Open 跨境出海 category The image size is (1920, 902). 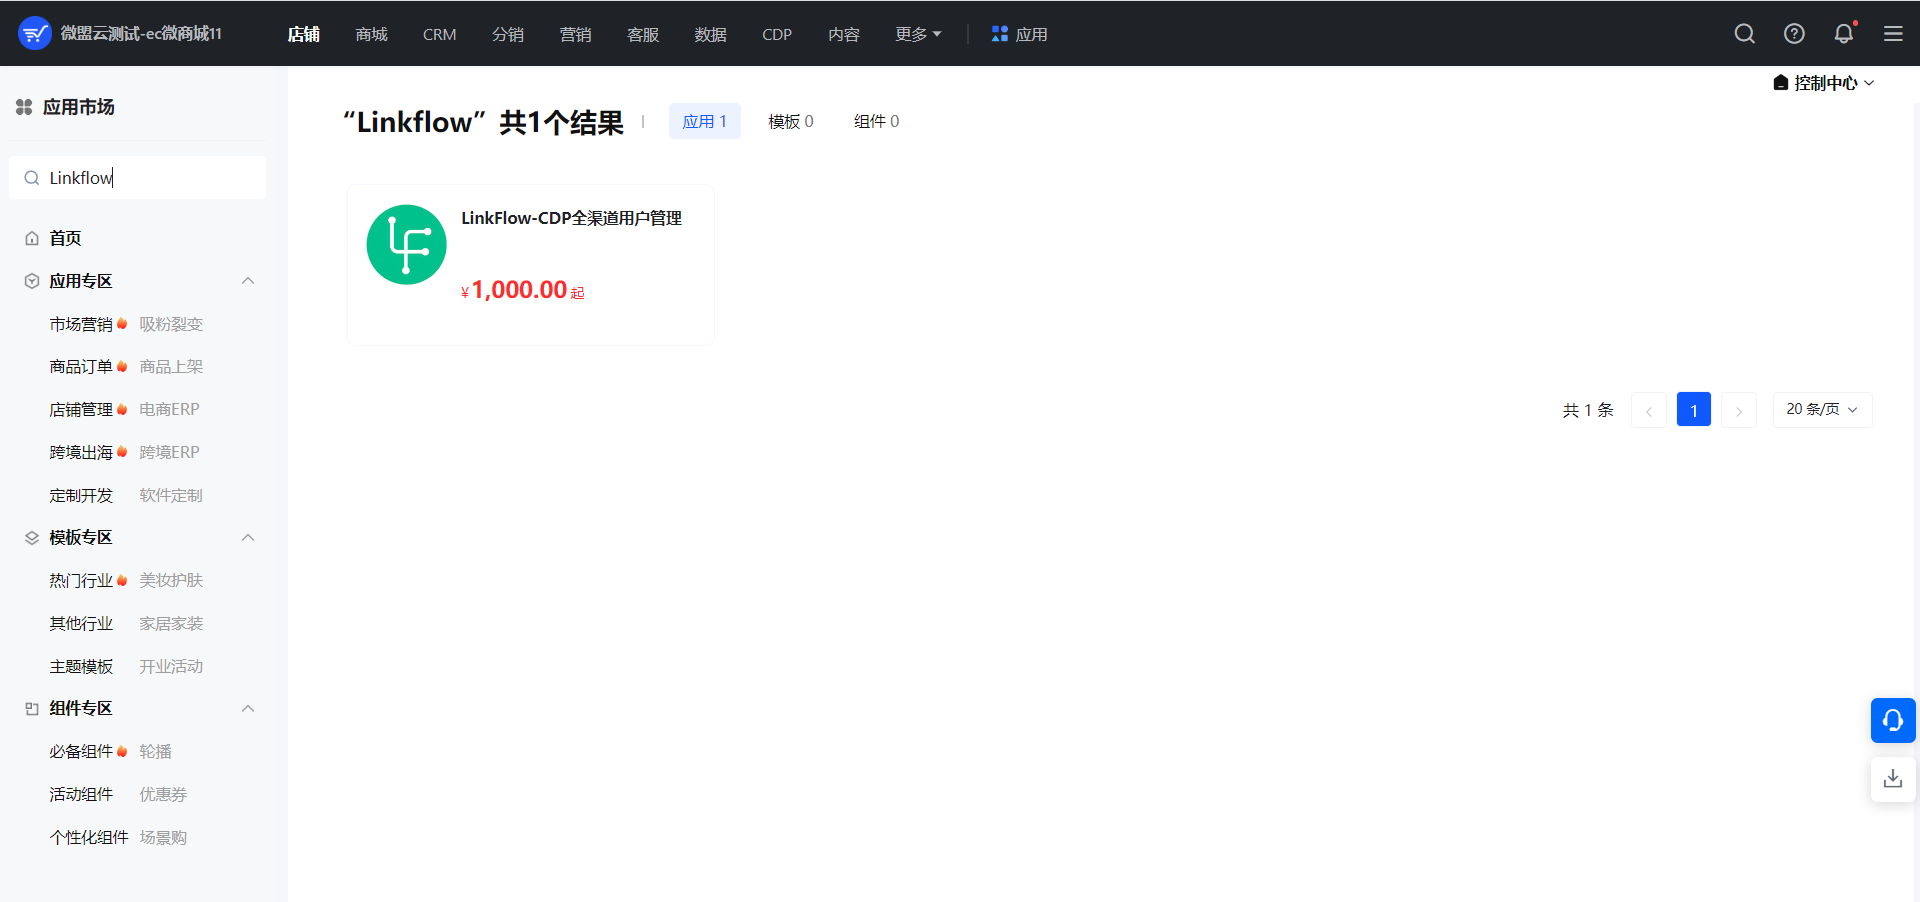[81, 452]
